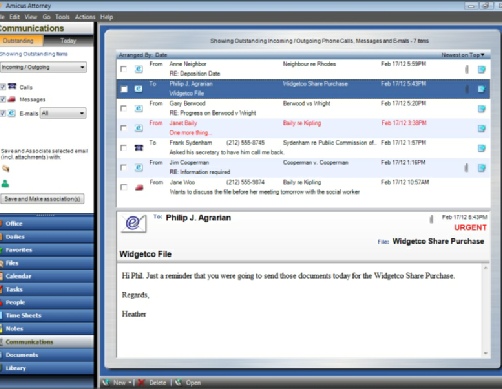This screenshot has height=389, width=502.
Task: Toggle the Messages checkbox
Action: (3, 99)
